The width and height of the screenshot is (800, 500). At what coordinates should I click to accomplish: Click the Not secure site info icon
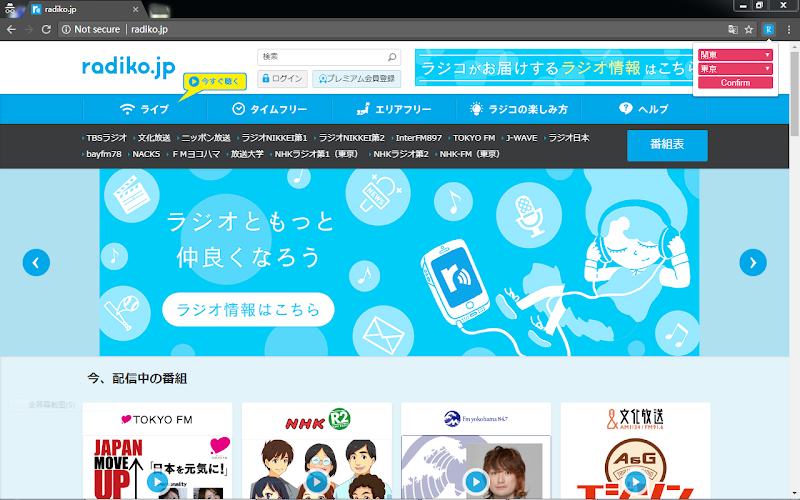pos(66,30)
